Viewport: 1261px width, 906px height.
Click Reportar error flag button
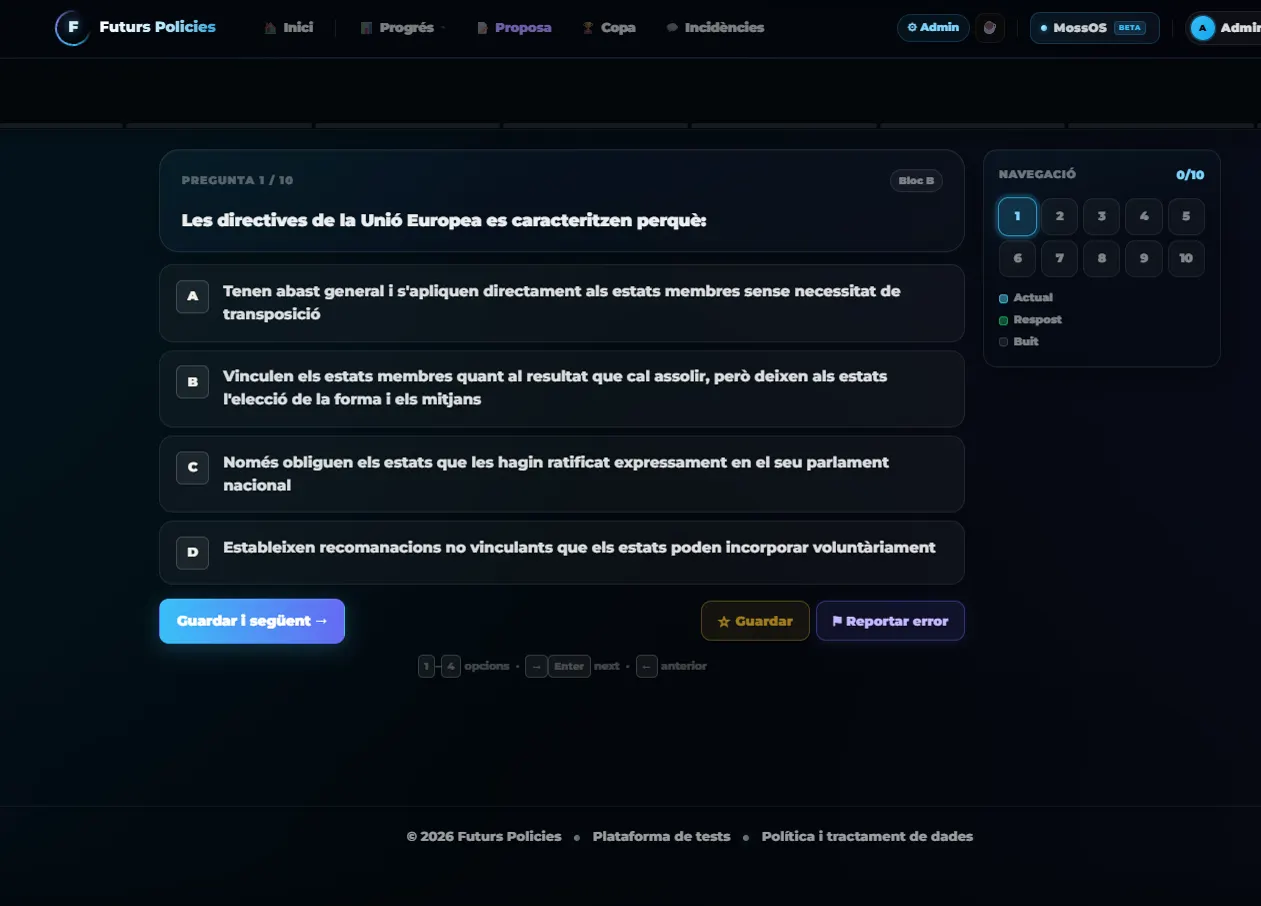tap(890, 621)
